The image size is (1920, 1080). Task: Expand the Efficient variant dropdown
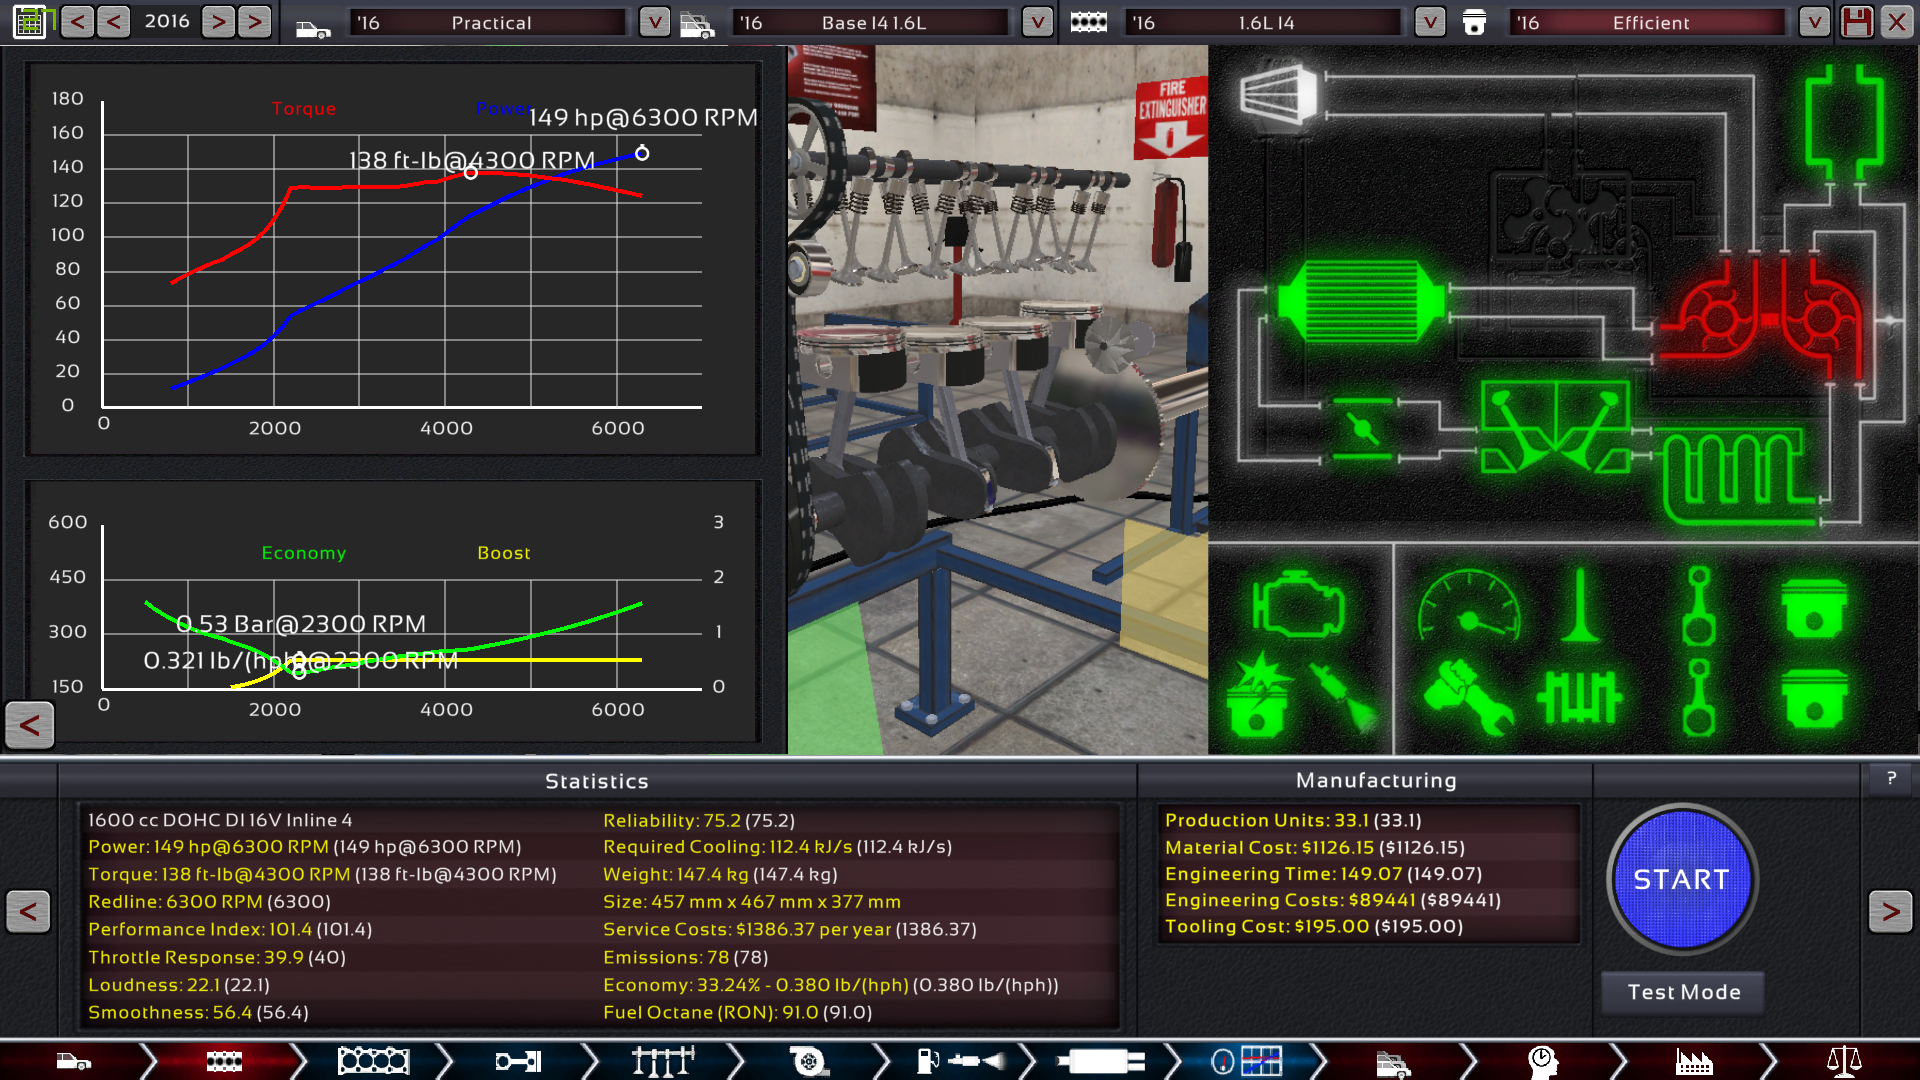coord(1814,22)
